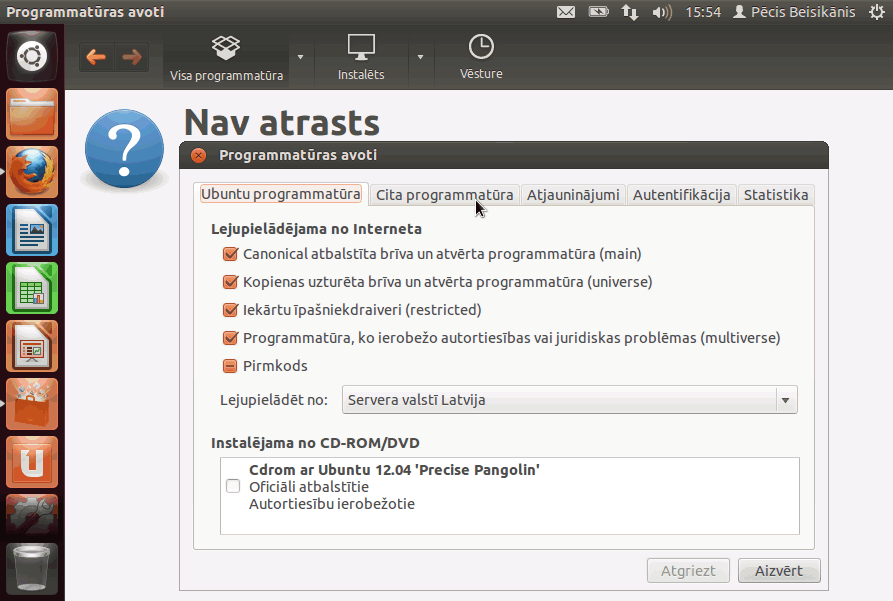The width and height of the screenshot is (893, 601).
Task: Show Instalēts software view
Action: click(361, 58)
